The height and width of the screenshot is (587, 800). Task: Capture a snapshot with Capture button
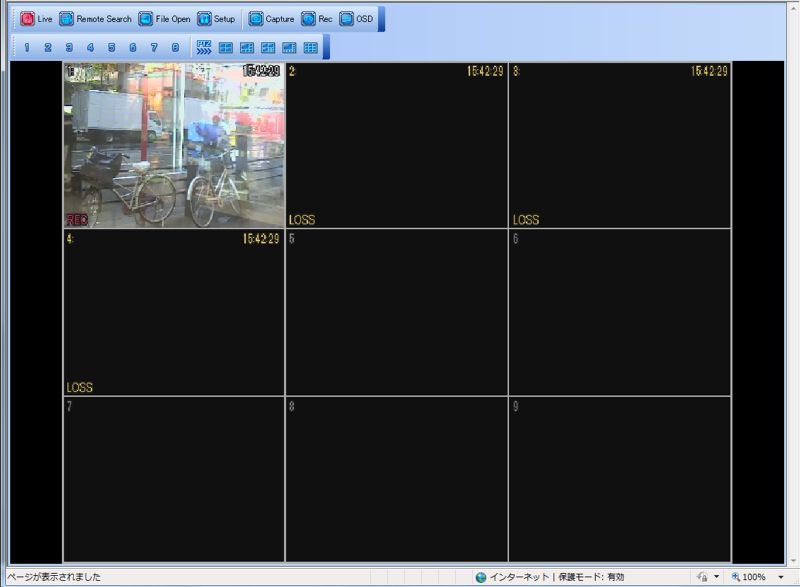point(271,19)
